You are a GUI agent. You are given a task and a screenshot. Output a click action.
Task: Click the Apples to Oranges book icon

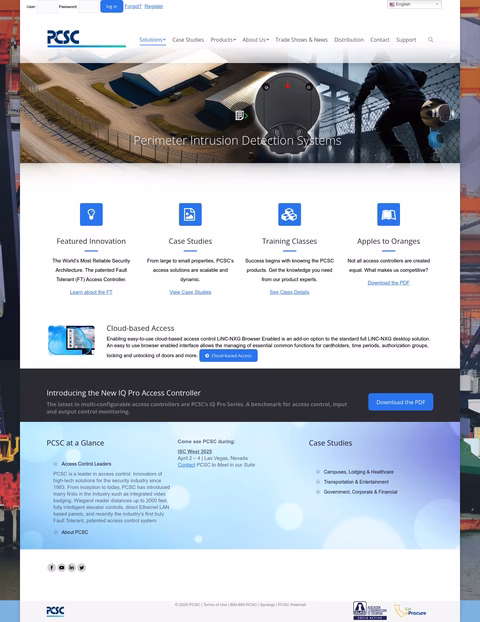(388, 214)
